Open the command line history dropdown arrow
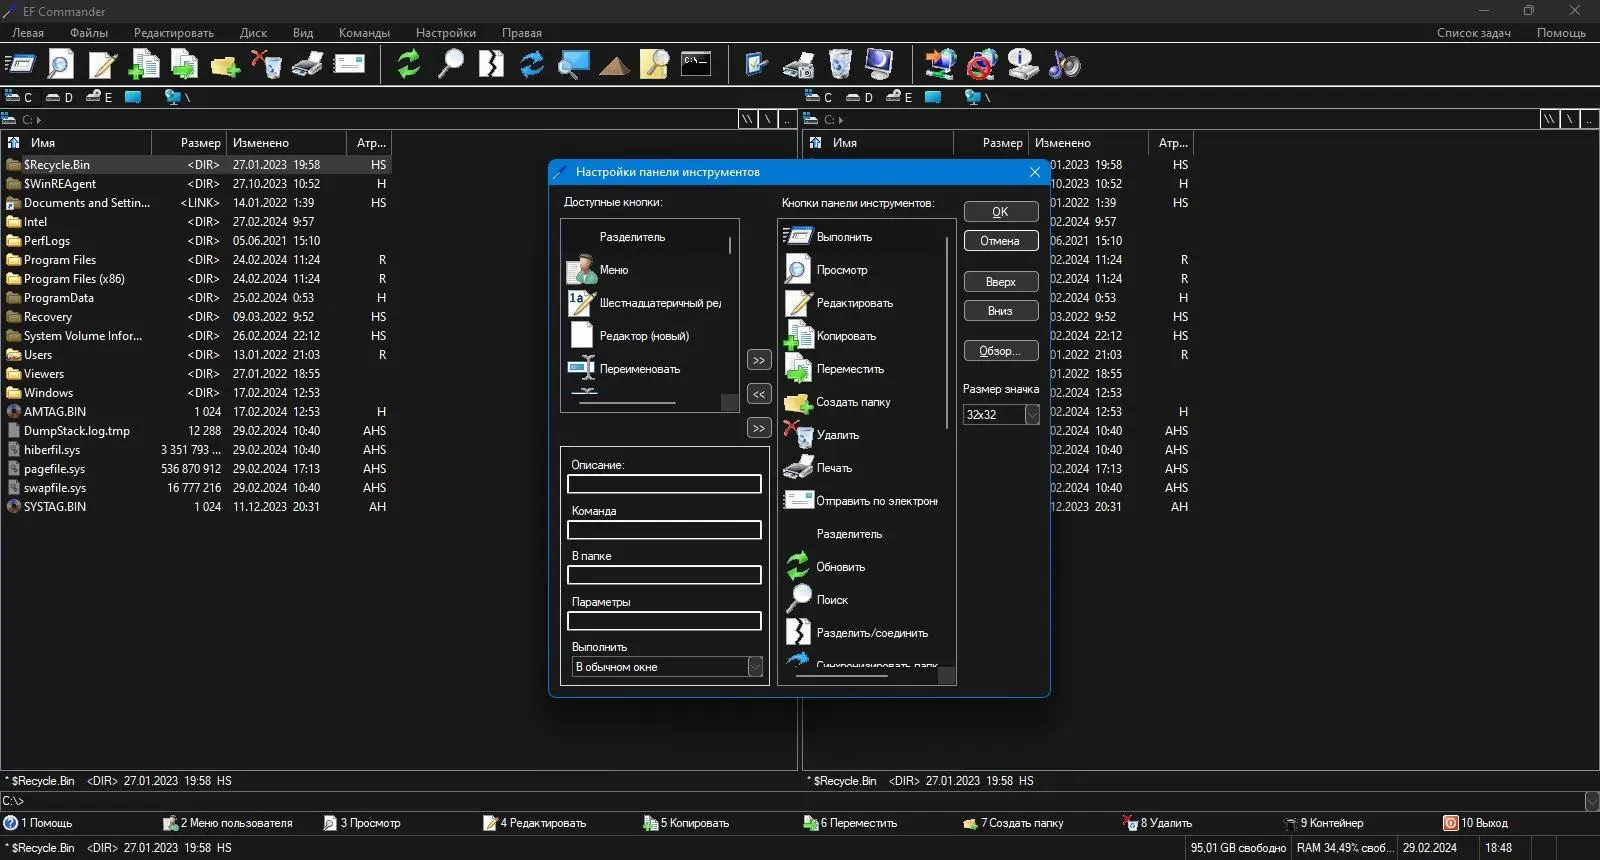Screen dimensions: 1600x860 click(x=1591, y=801)
